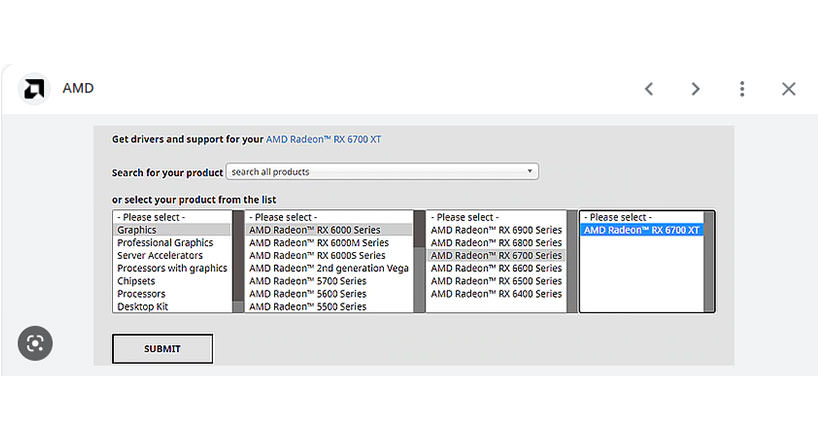Select AMD Radeon 2nd generation Vega

tap(329, 268)
